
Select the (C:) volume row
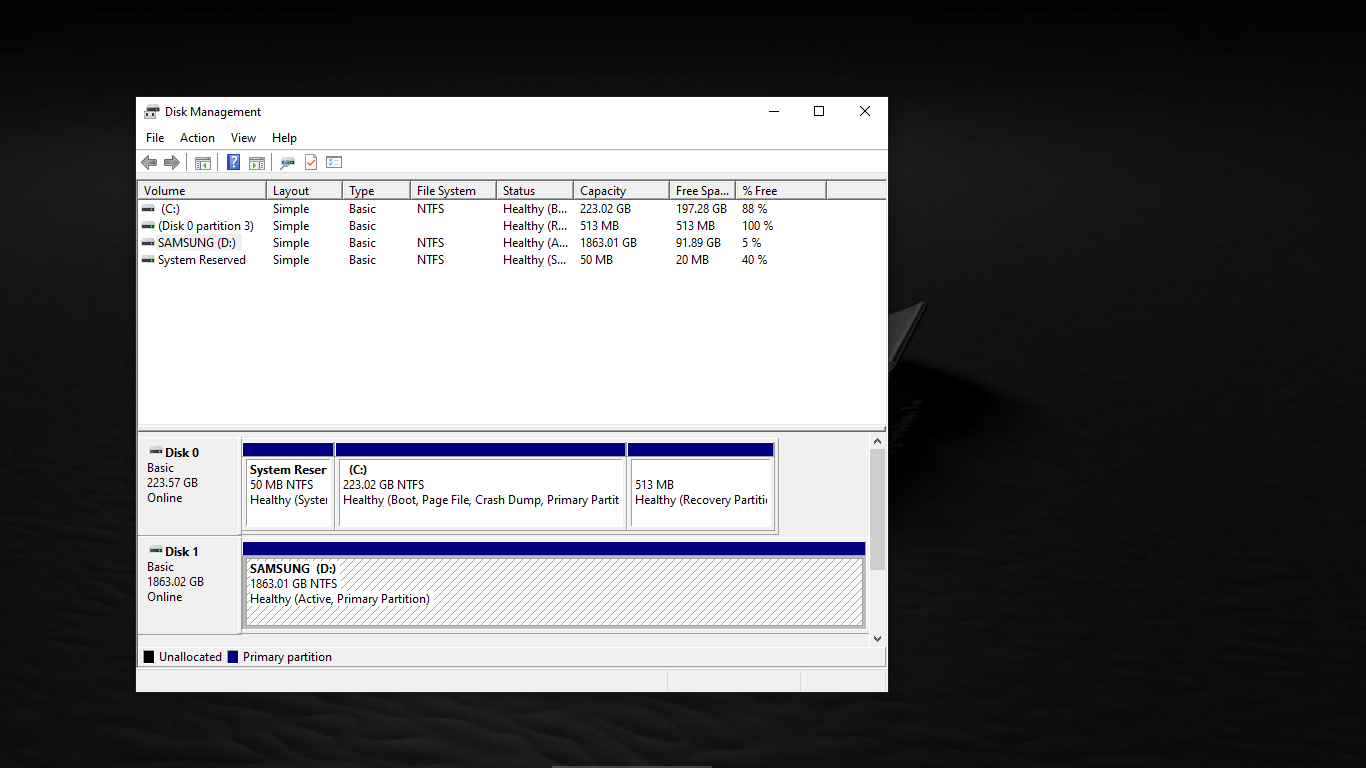click(511, 209)
